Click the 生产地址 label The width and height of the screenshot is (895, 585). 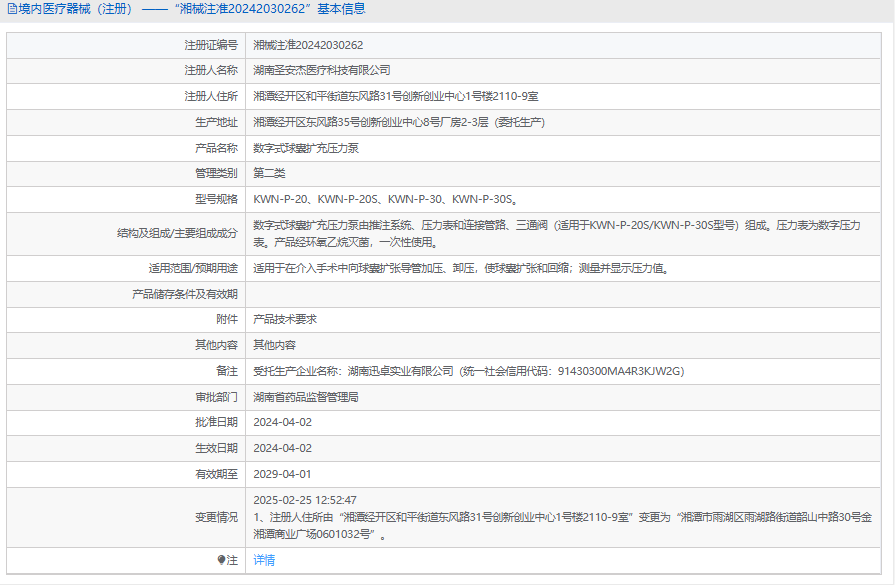pyautogui.click(x=216, y=122)
